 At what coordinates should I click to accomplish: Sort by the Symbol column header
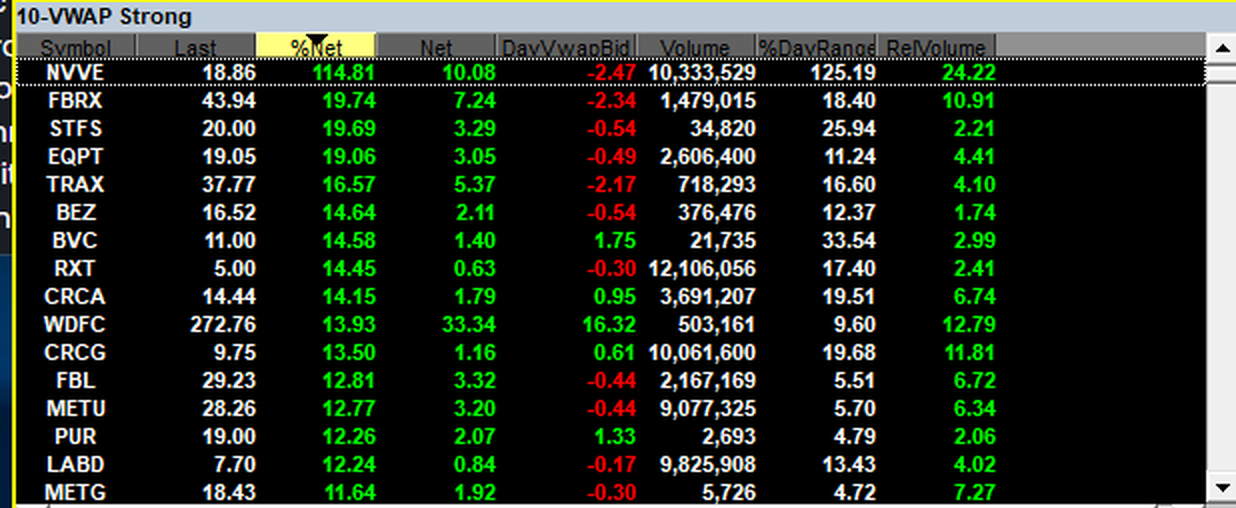[x=76, y=46]
